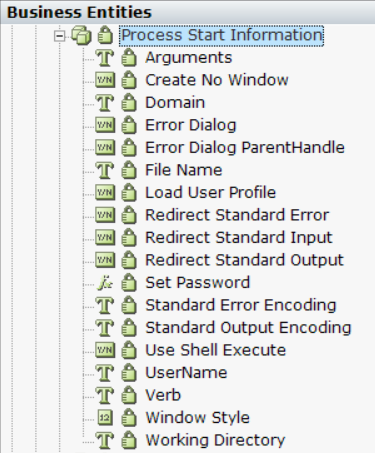
Task: Collapse the Process Start Information node
Action: (59, 36)
